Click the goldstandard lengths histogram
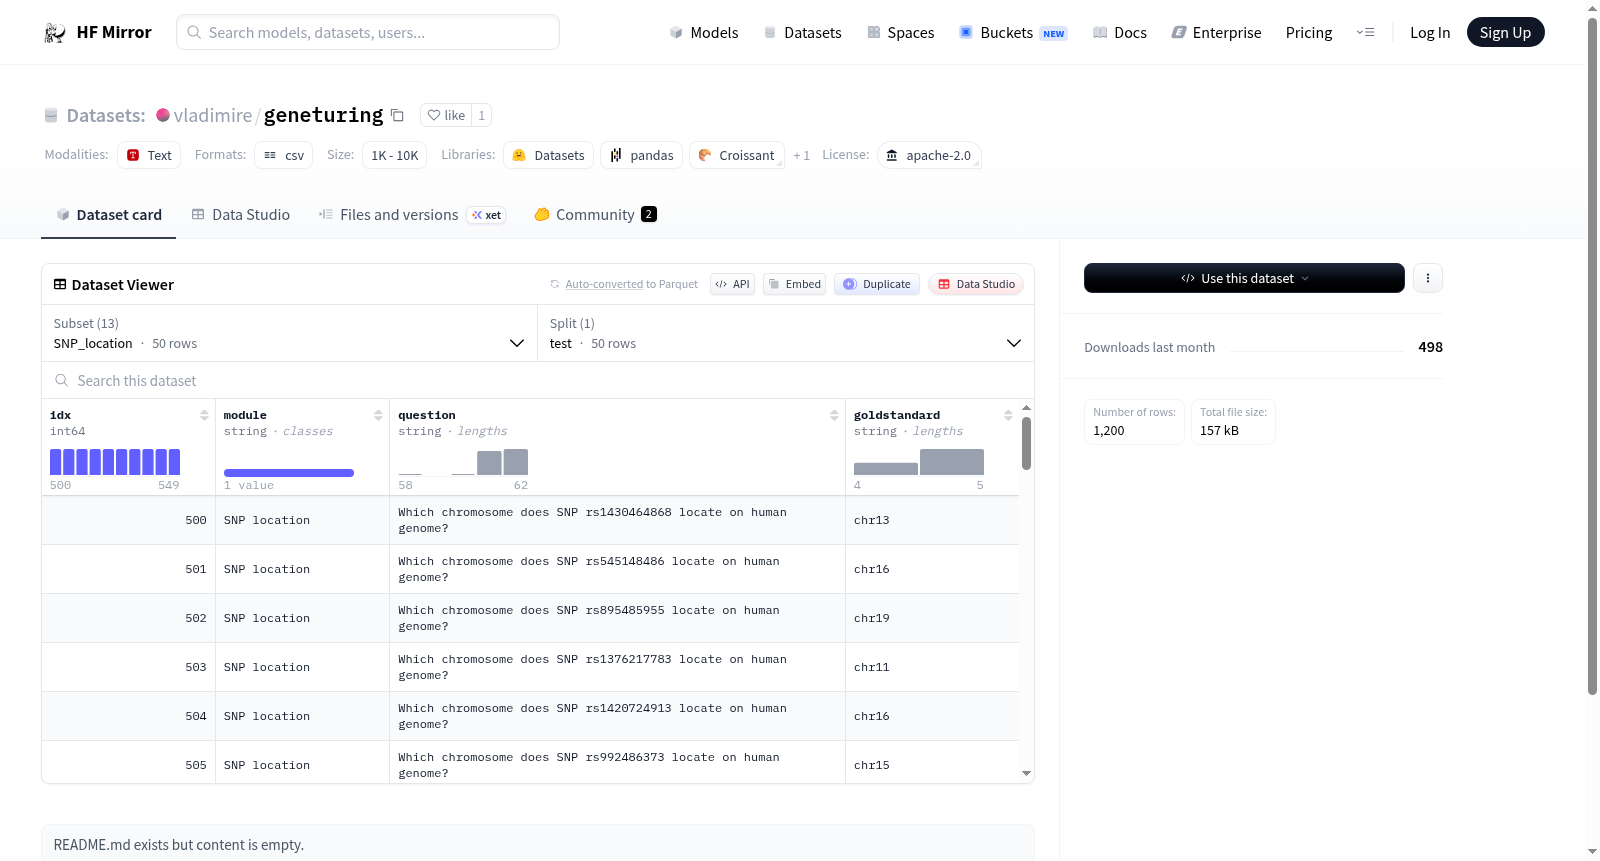The height and width of the screenshot is (861, 1600). [919, 461]
